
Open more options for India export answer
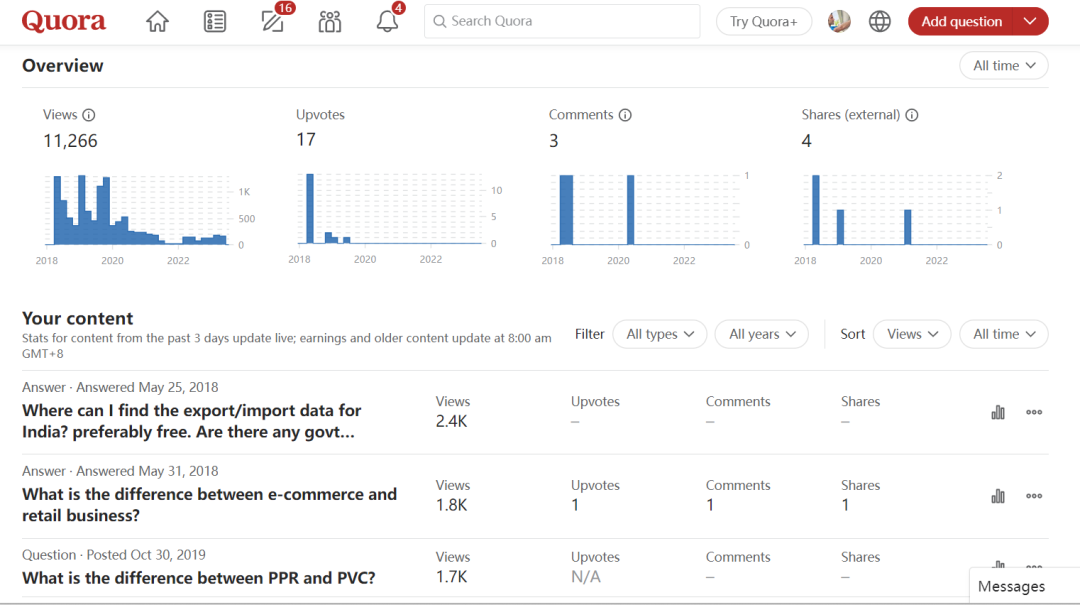point(1034,412)
